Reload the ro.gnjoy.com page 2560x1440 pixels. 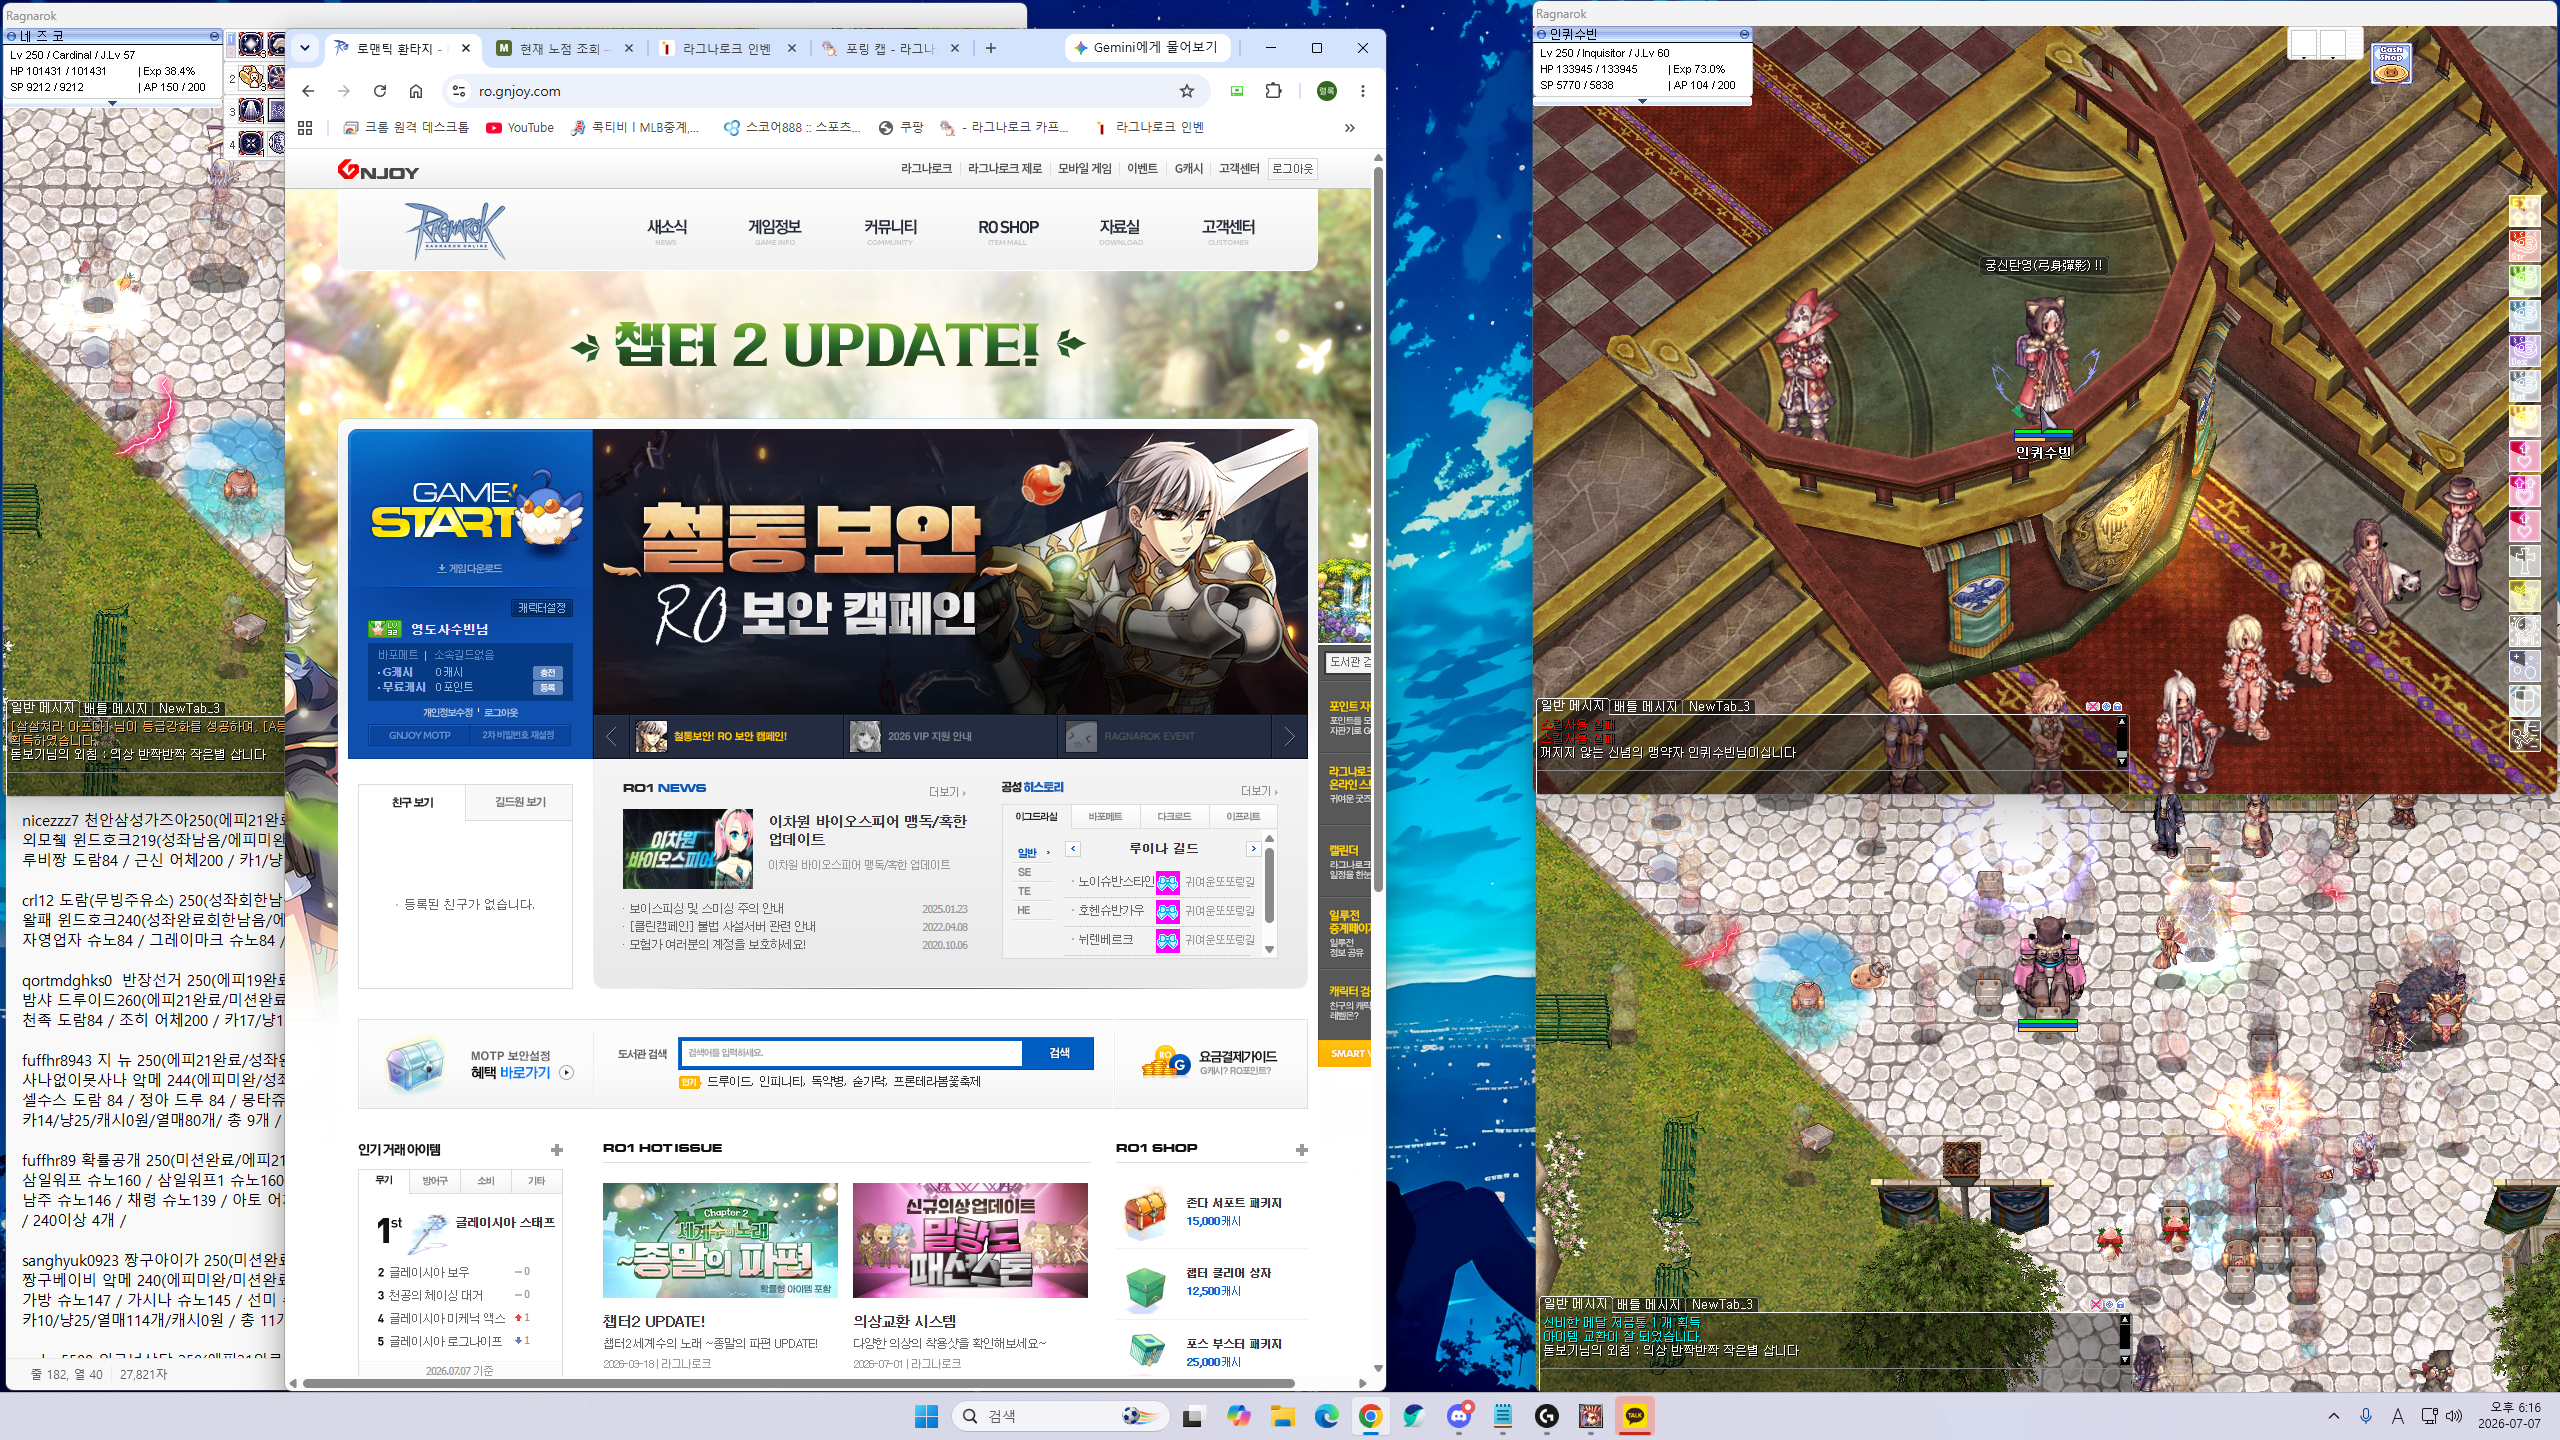pos(380,91)
